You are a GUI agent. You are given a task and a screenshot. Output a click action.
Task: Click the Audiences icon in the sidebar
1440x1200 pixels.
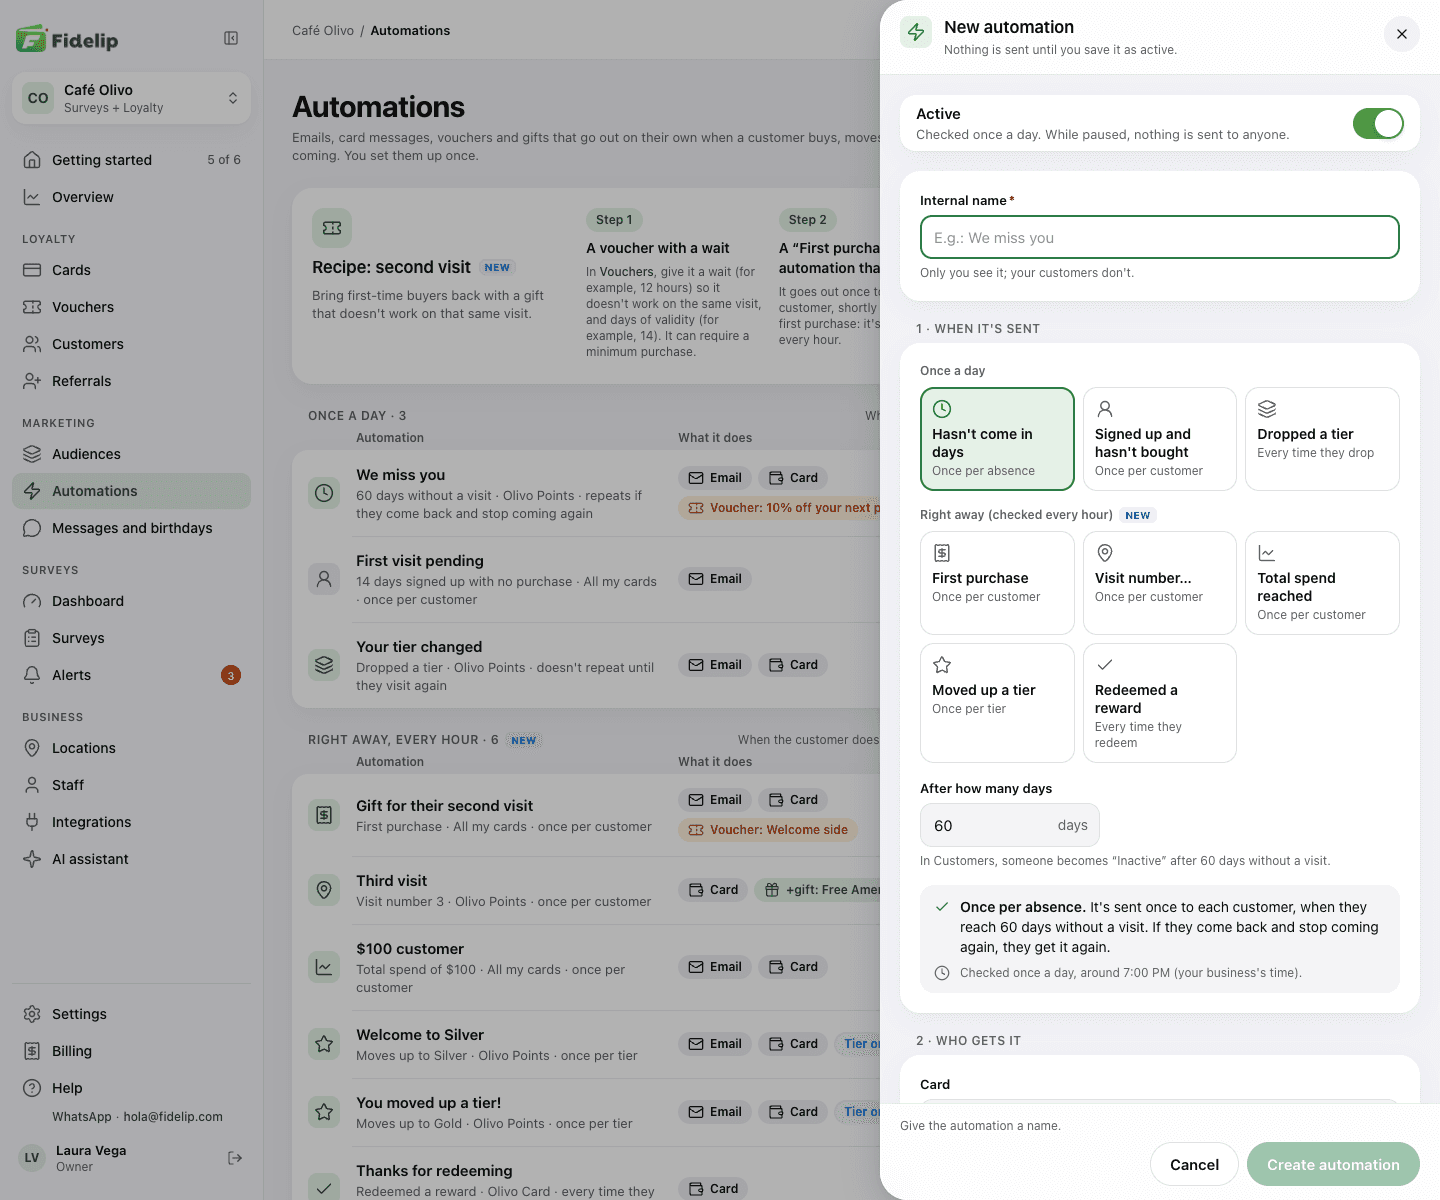point(32,454)
